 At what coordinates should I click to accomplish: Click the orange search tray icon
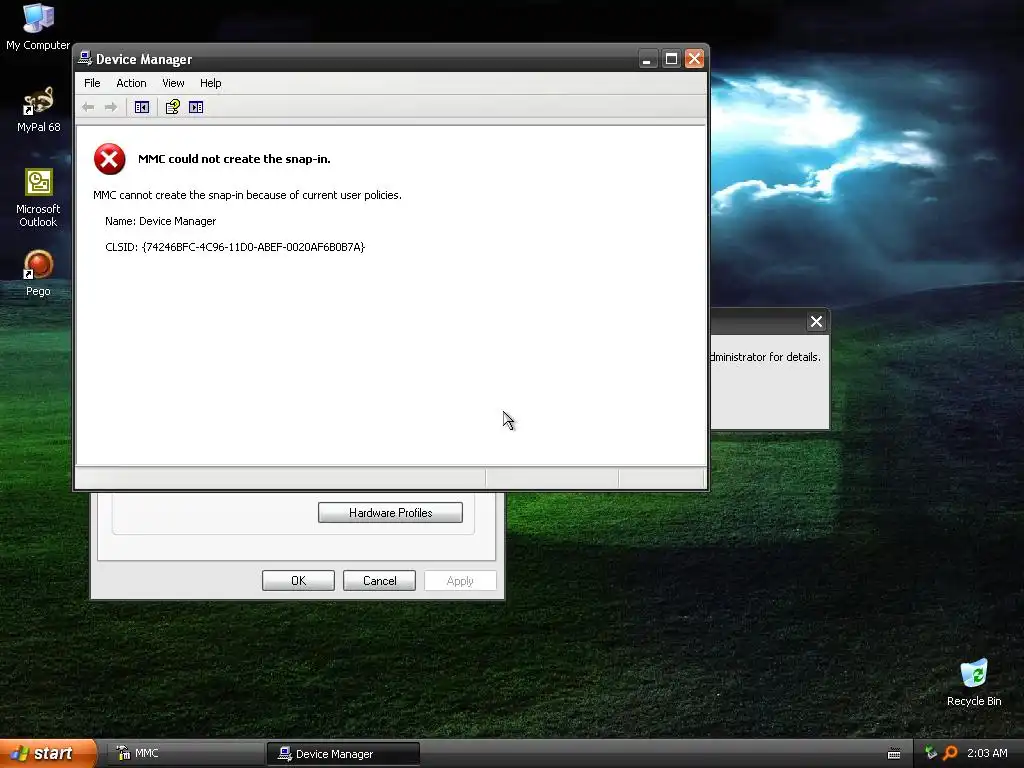[x=950, y=753]
